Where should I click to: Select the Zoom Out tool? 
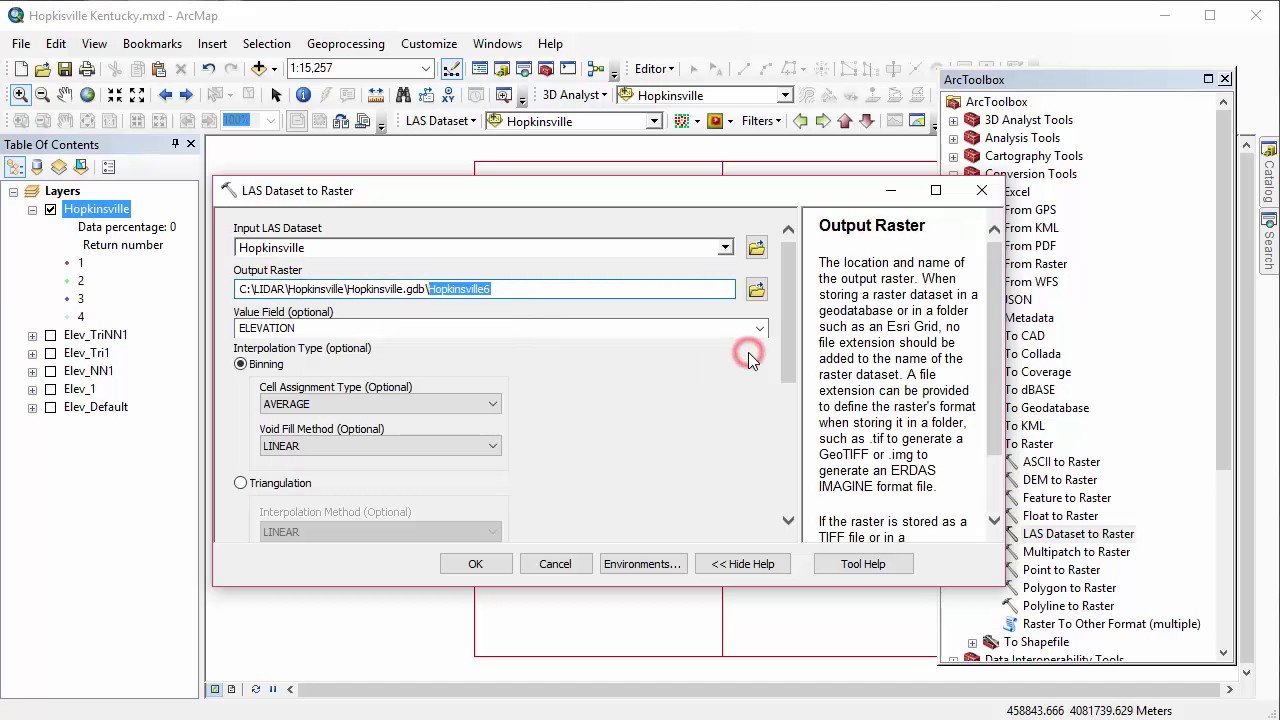42,95
